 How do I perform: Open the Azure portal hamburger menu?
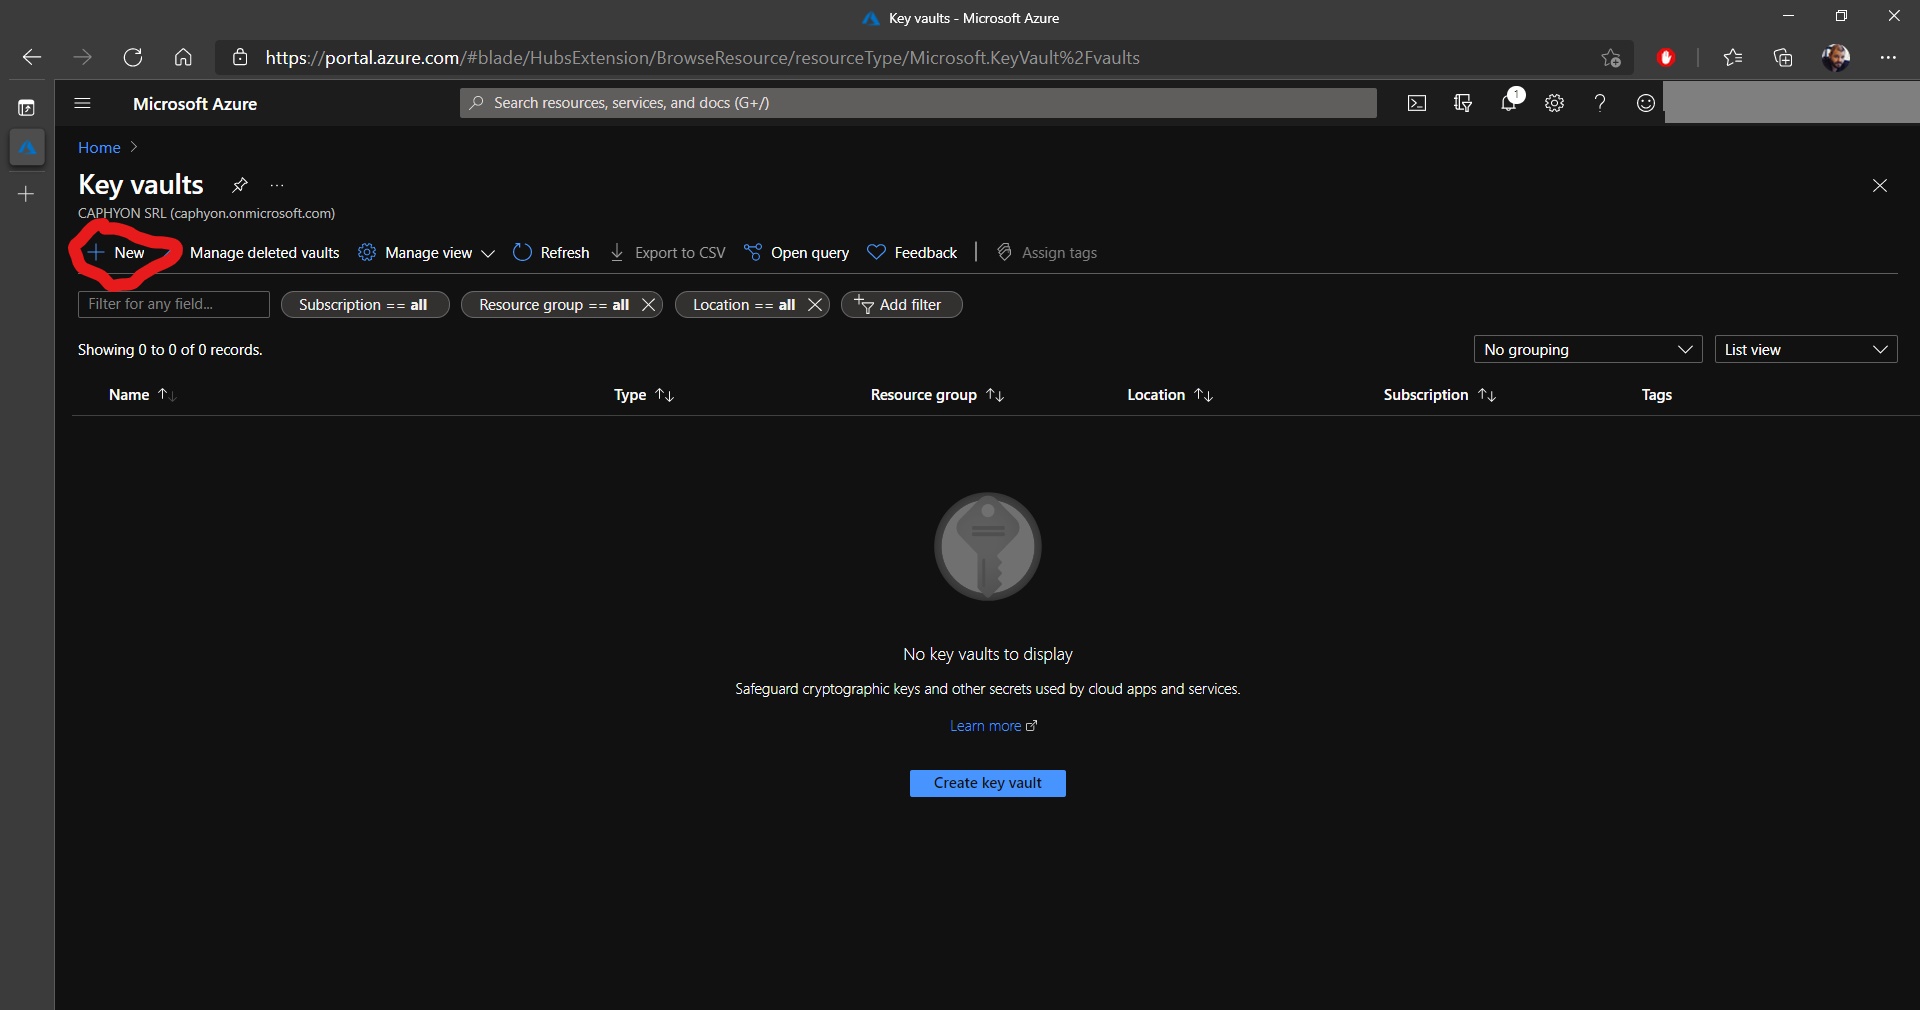(x=83, y=103)
